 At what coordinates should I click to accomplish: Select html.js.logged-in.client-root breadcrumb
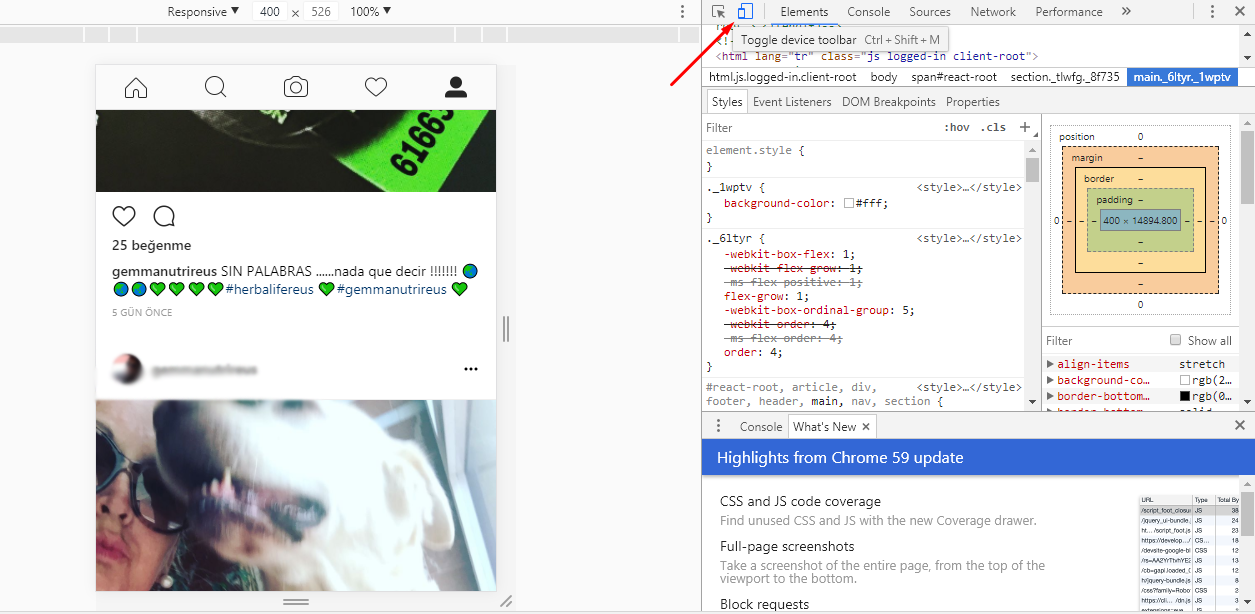tap(783, 77)
